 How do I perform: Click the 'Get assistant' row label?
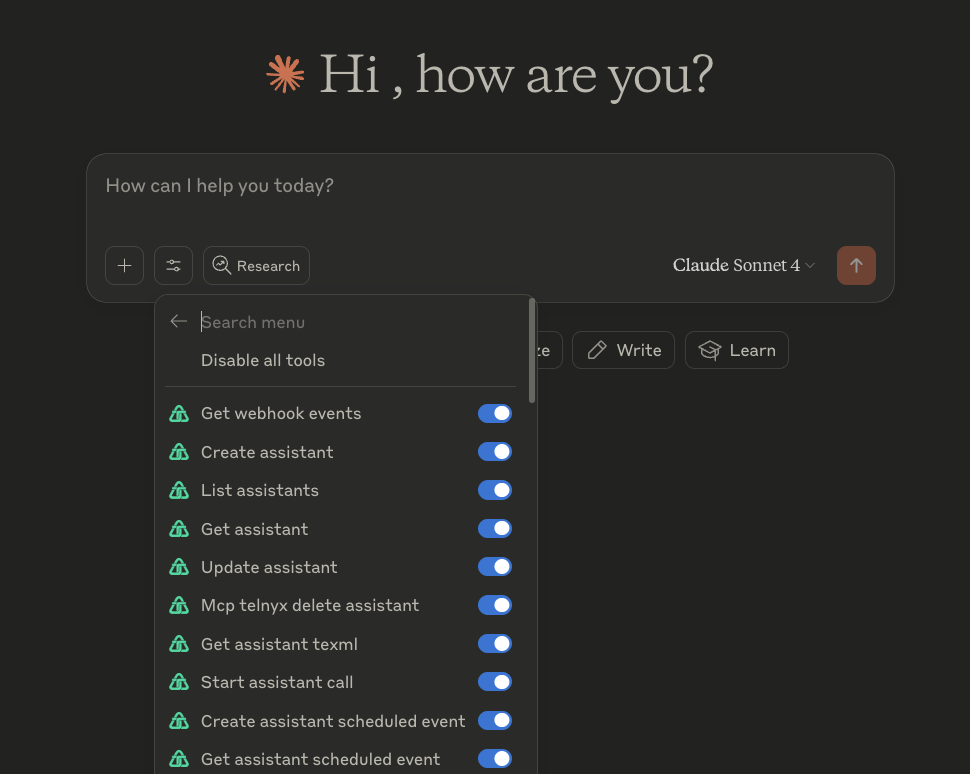[254, 529]
